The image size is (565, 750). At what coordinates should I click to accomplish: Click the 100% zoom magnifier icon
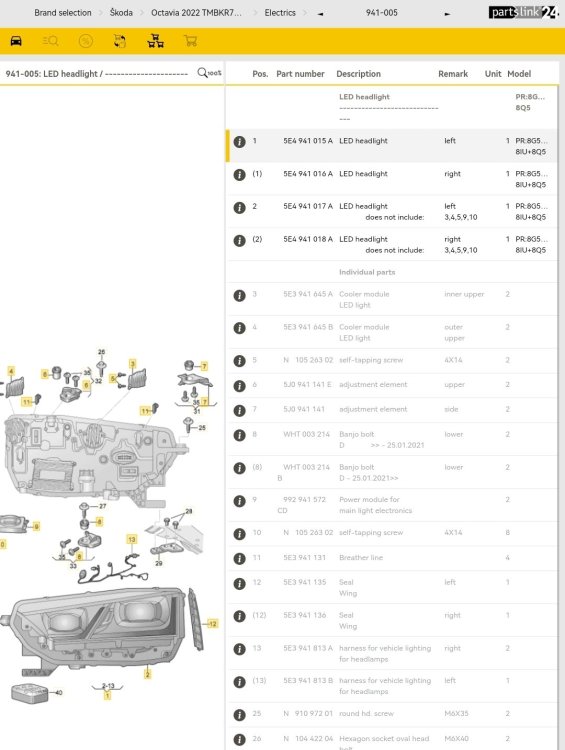[209, 73]
